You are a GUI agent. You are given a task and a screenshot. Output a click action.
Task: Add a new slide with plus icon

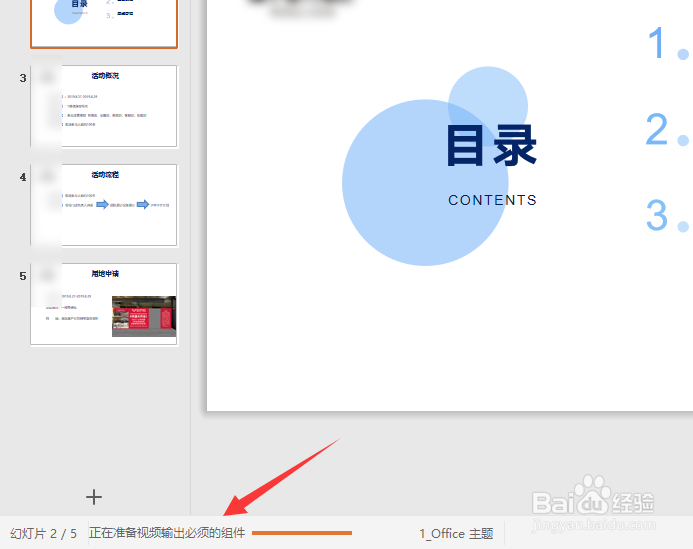coord(94,497)
